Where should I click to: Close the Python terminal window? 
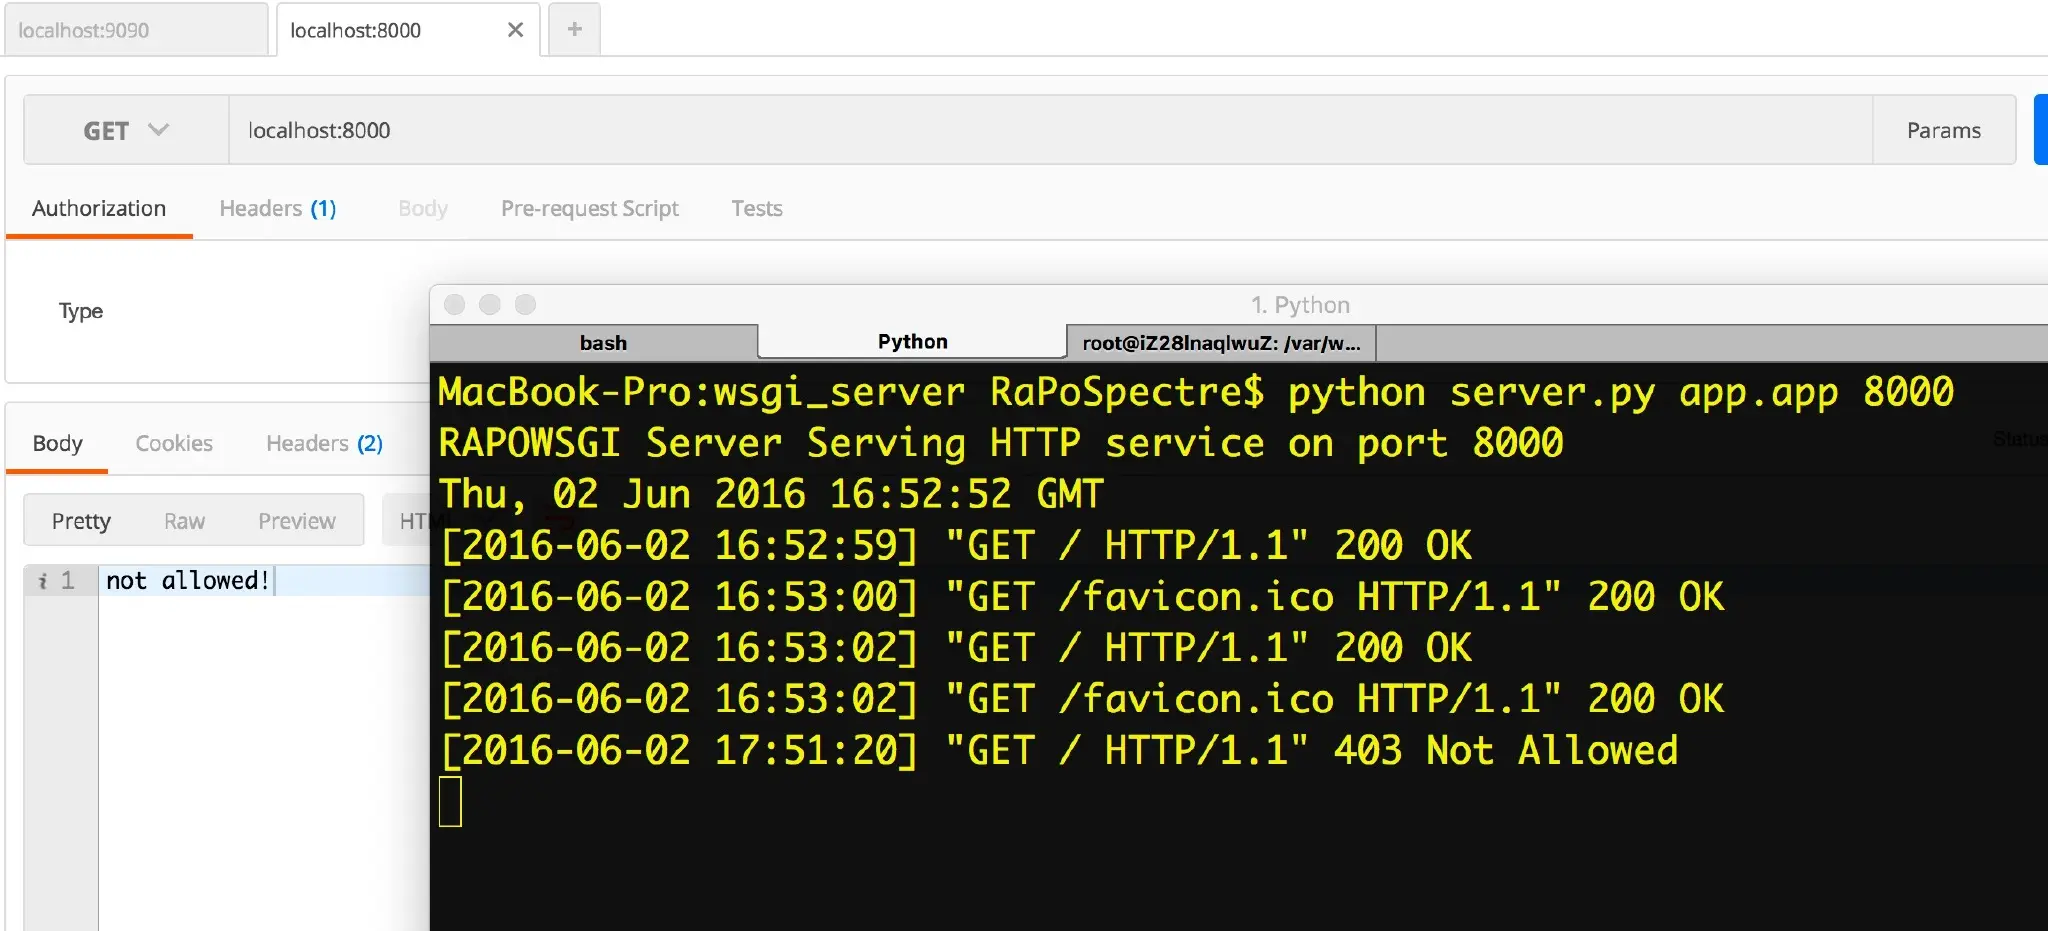click(454, 304)
